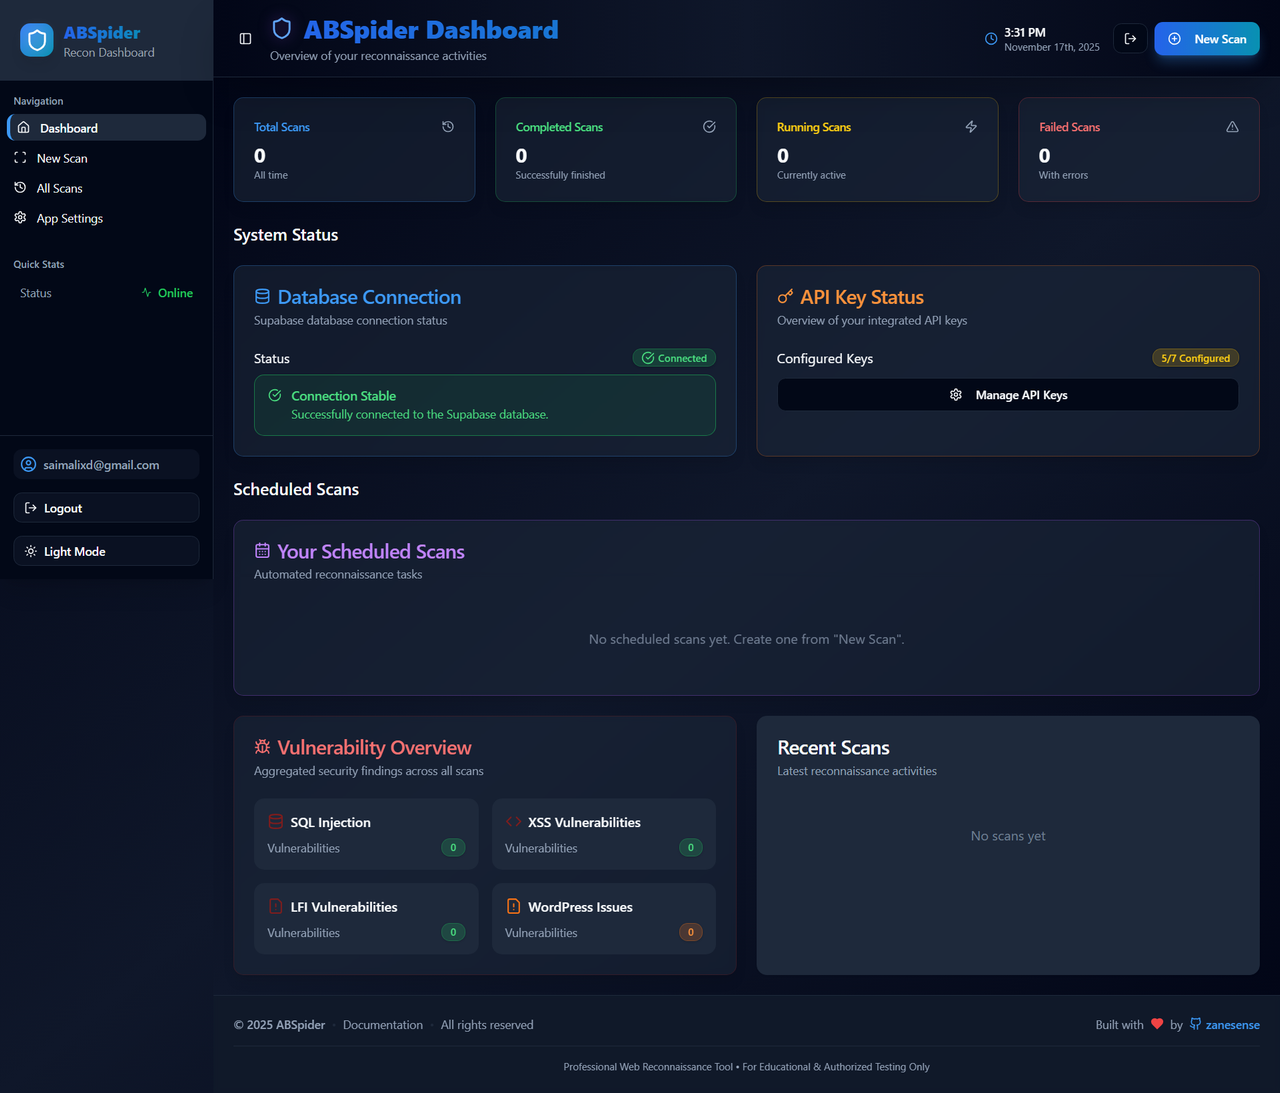Viewport: 1280px width, 1093px height.
Task: Switch to Light Mode
Action: point(106,551)
